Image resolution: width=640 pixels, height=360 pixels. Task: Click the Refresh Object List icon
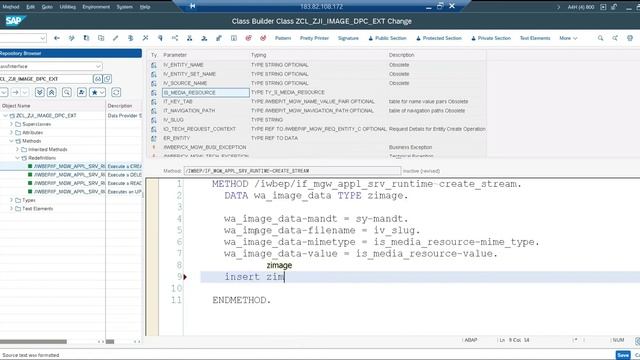[116, 92]
